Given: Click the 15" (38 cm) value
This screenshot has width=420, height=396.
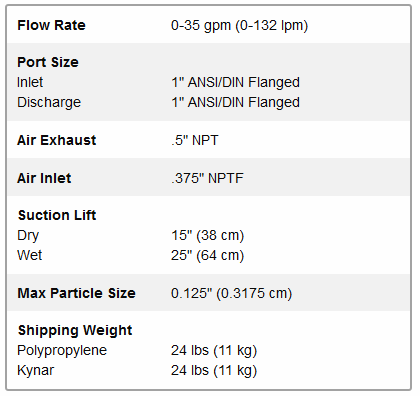Looking at the screenshot, I should coord(208,236).
